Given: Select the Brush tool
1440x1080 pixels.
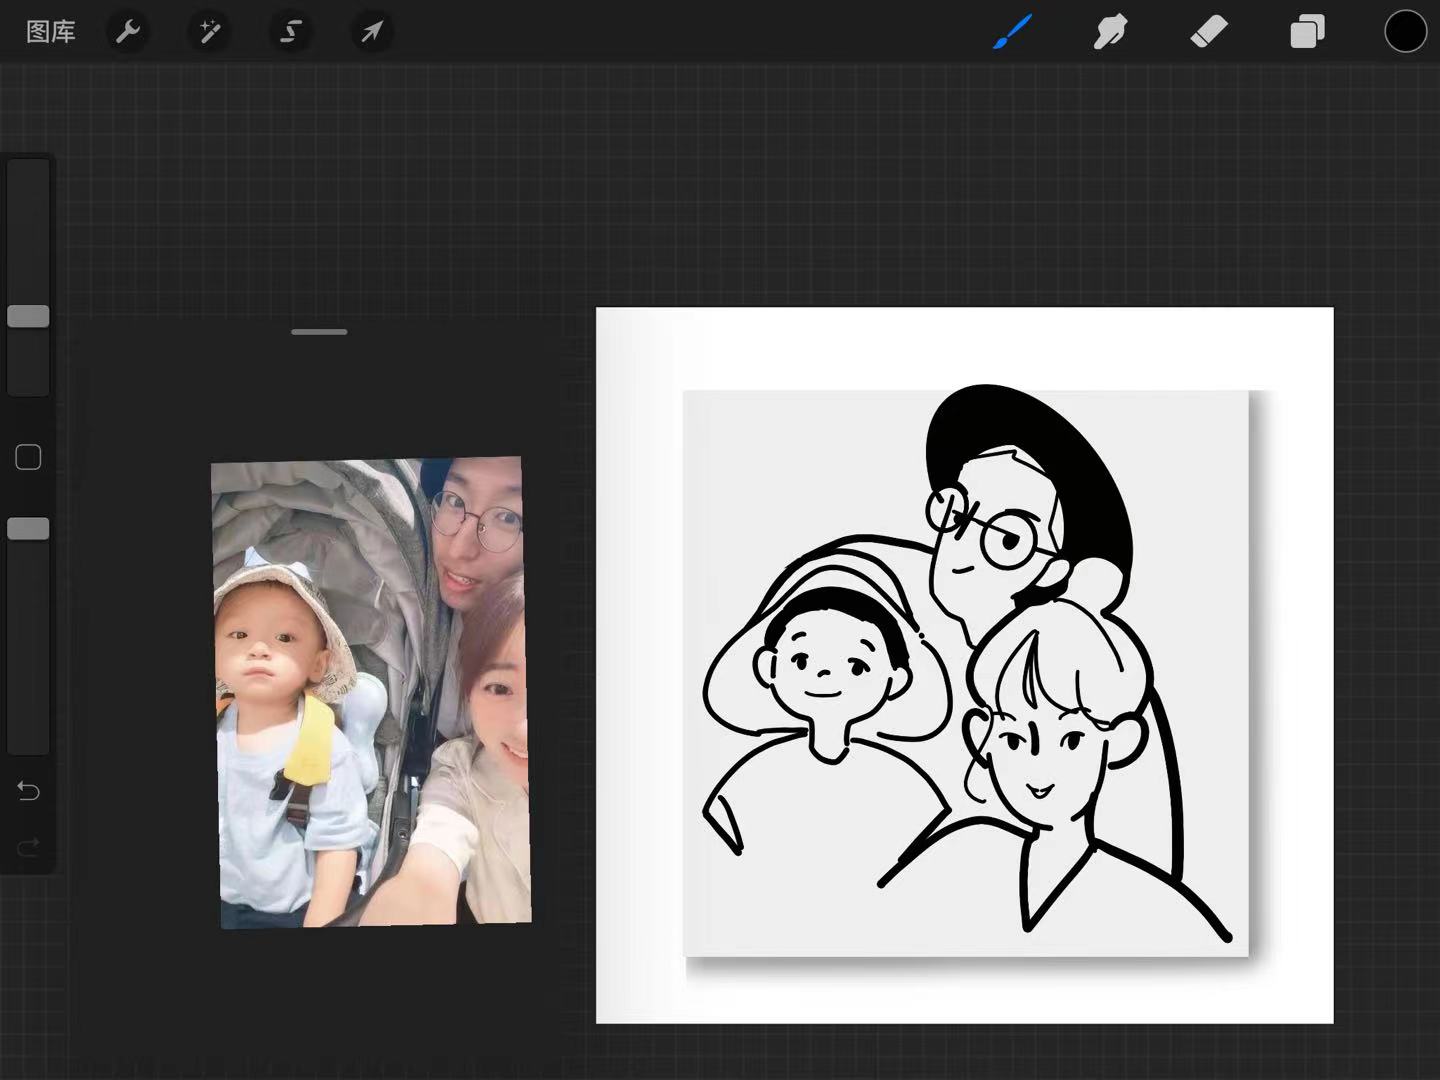Looking at the screenshot, I should (1012, 32).
